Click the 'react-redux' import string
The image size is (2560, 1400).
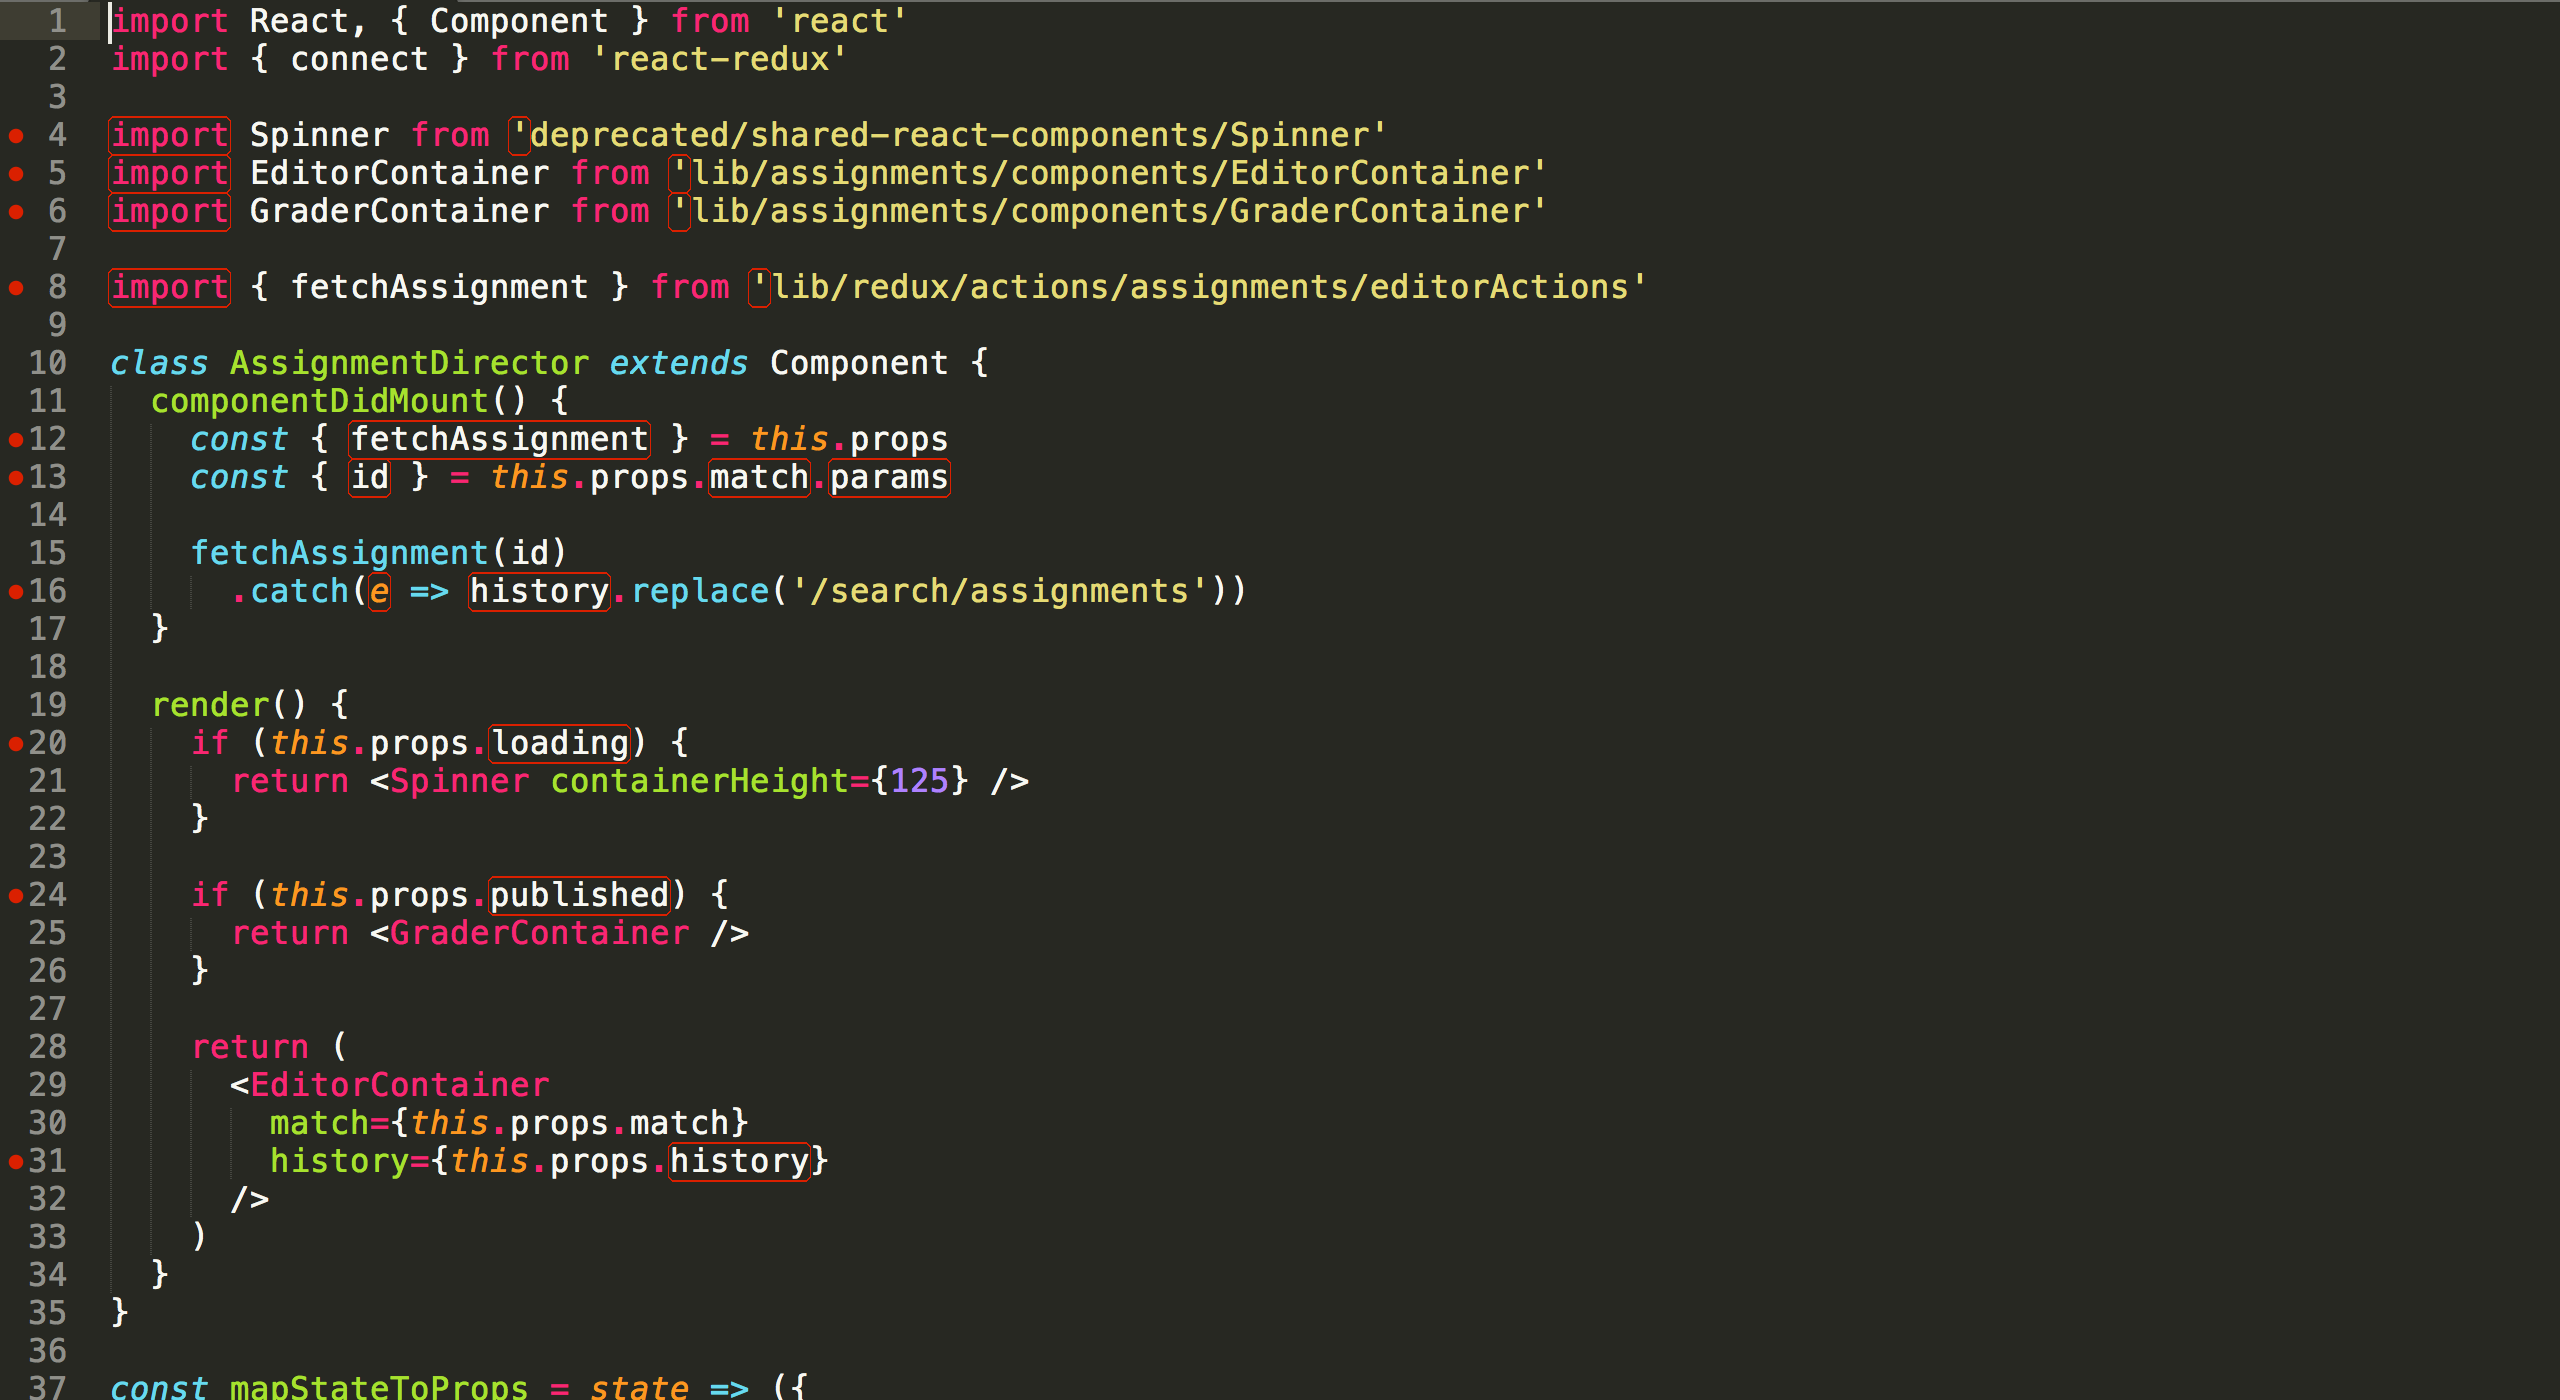click(x=719, y=59)
